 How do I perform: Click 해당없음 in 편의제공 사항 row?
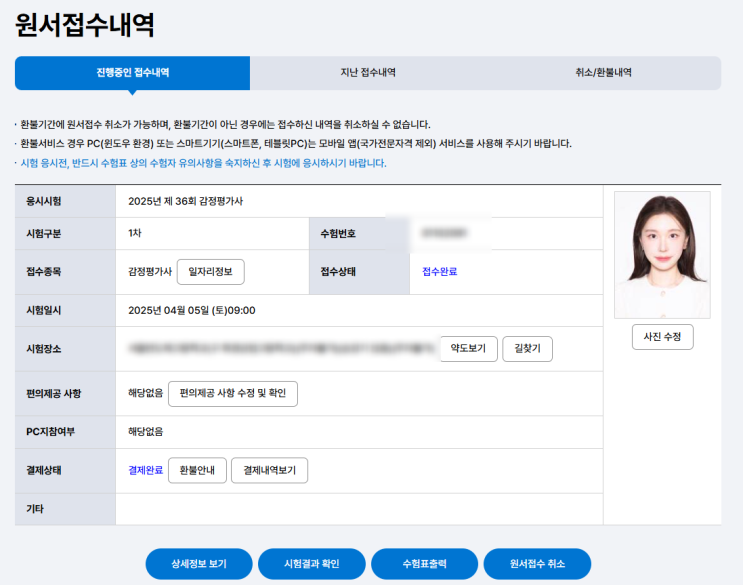click(145, 393)
